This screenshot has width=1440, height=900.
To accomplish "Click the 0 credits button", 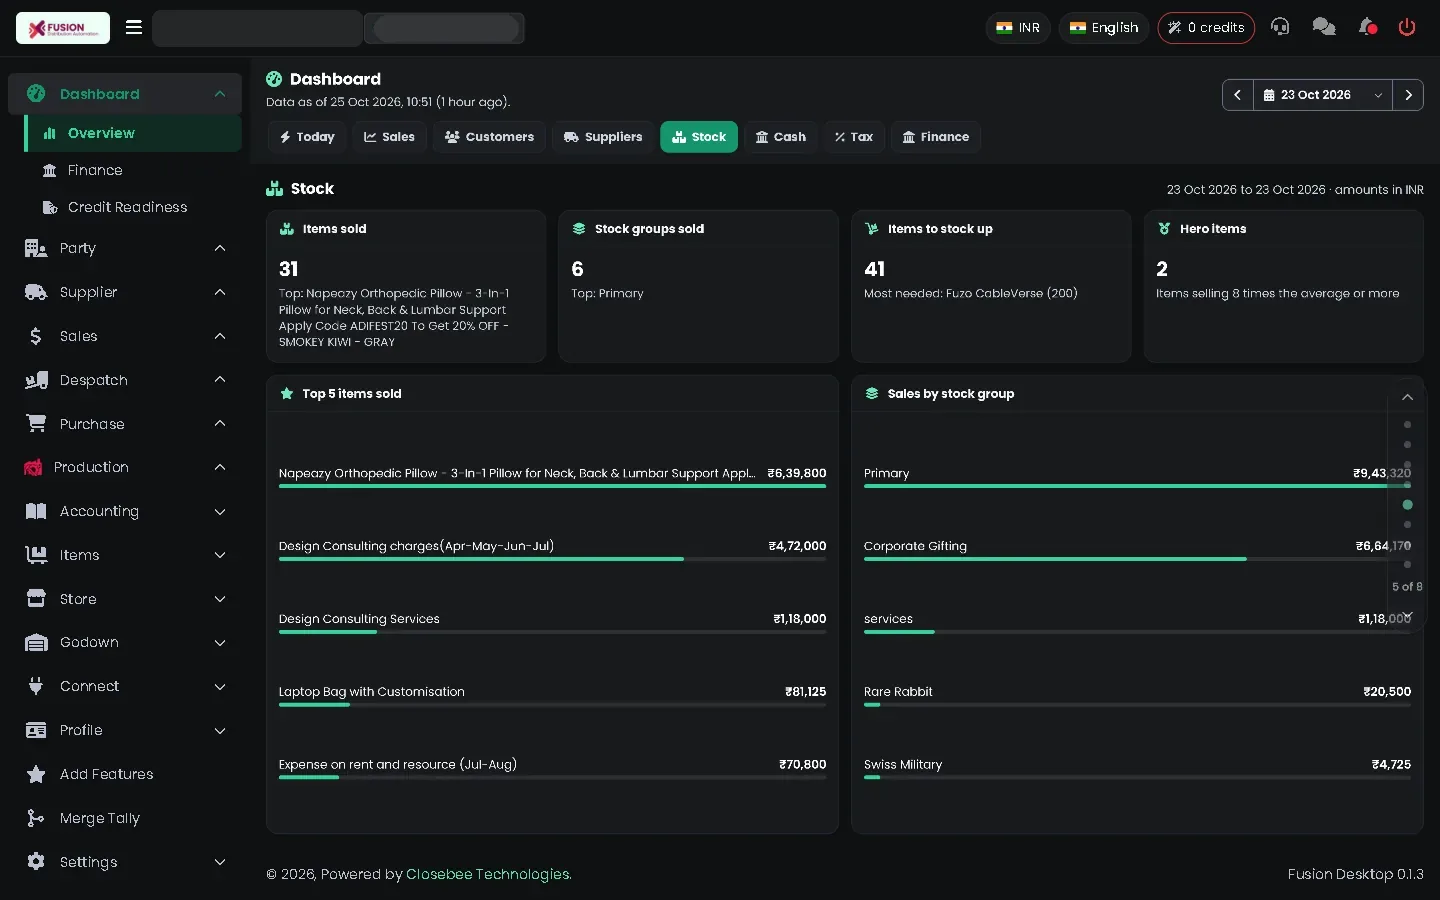I will [x=1206, y=28].
